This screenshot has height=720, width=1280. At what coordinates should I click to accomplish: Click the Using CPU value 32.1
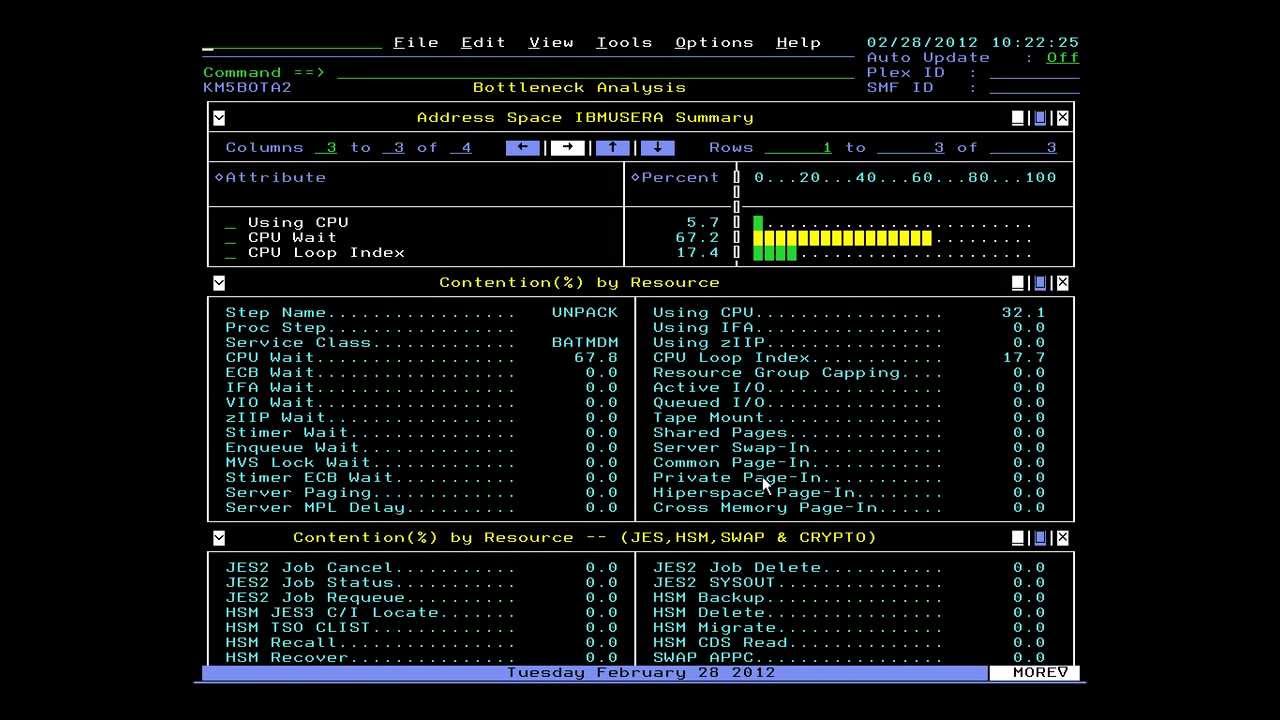(x=1023, y=312)
